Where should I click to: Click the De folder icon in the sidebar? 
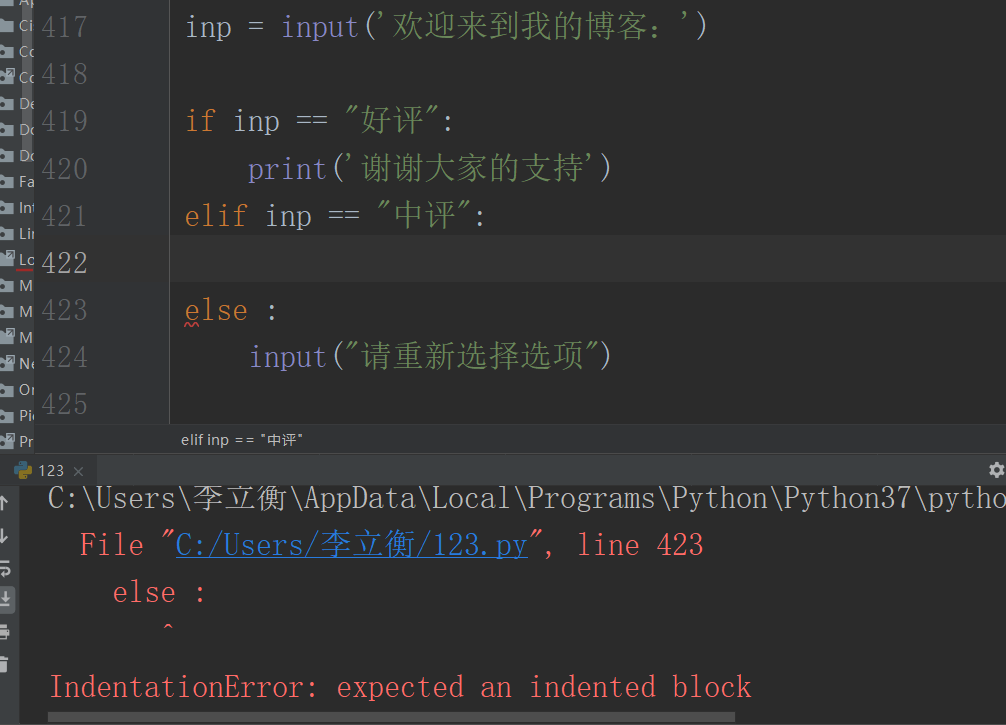pyautogui.click(x=9, y=103)
